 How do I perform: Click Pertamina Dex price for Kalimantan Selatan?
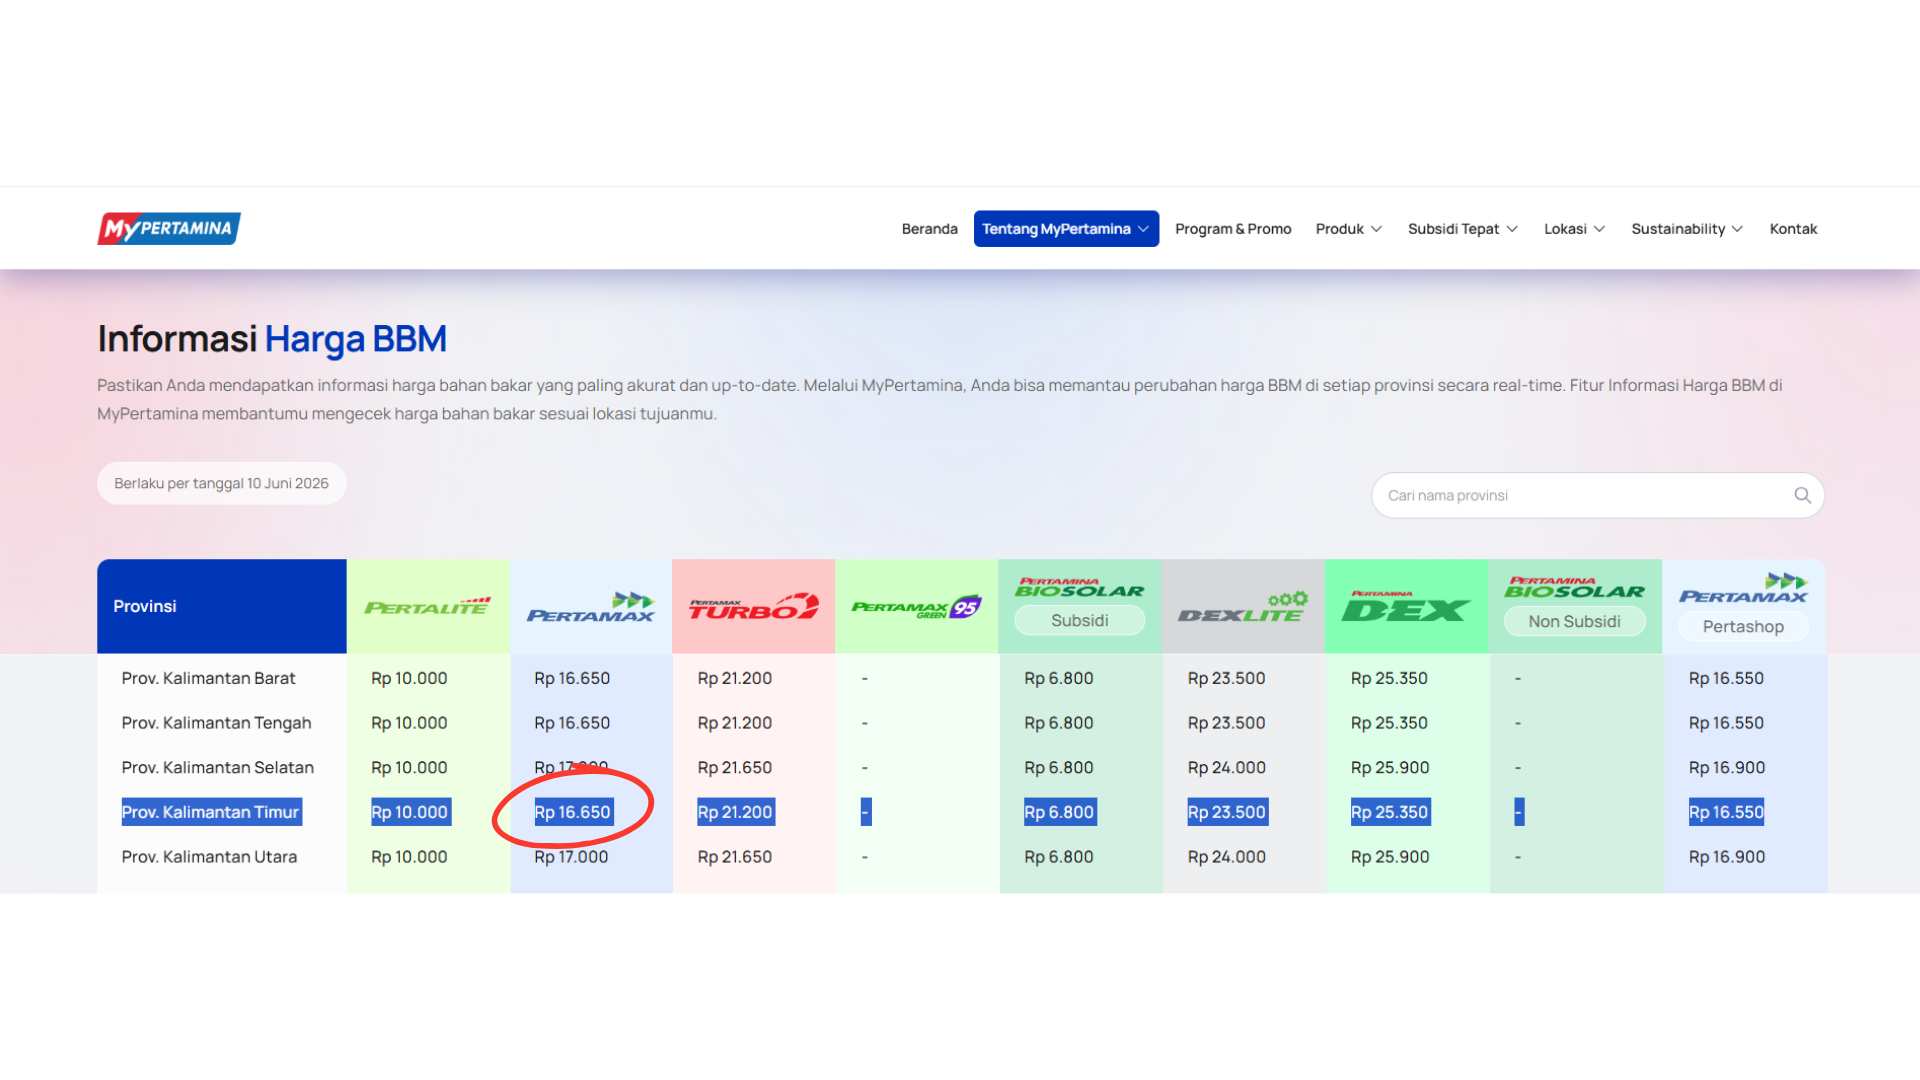coord(1390,768)
